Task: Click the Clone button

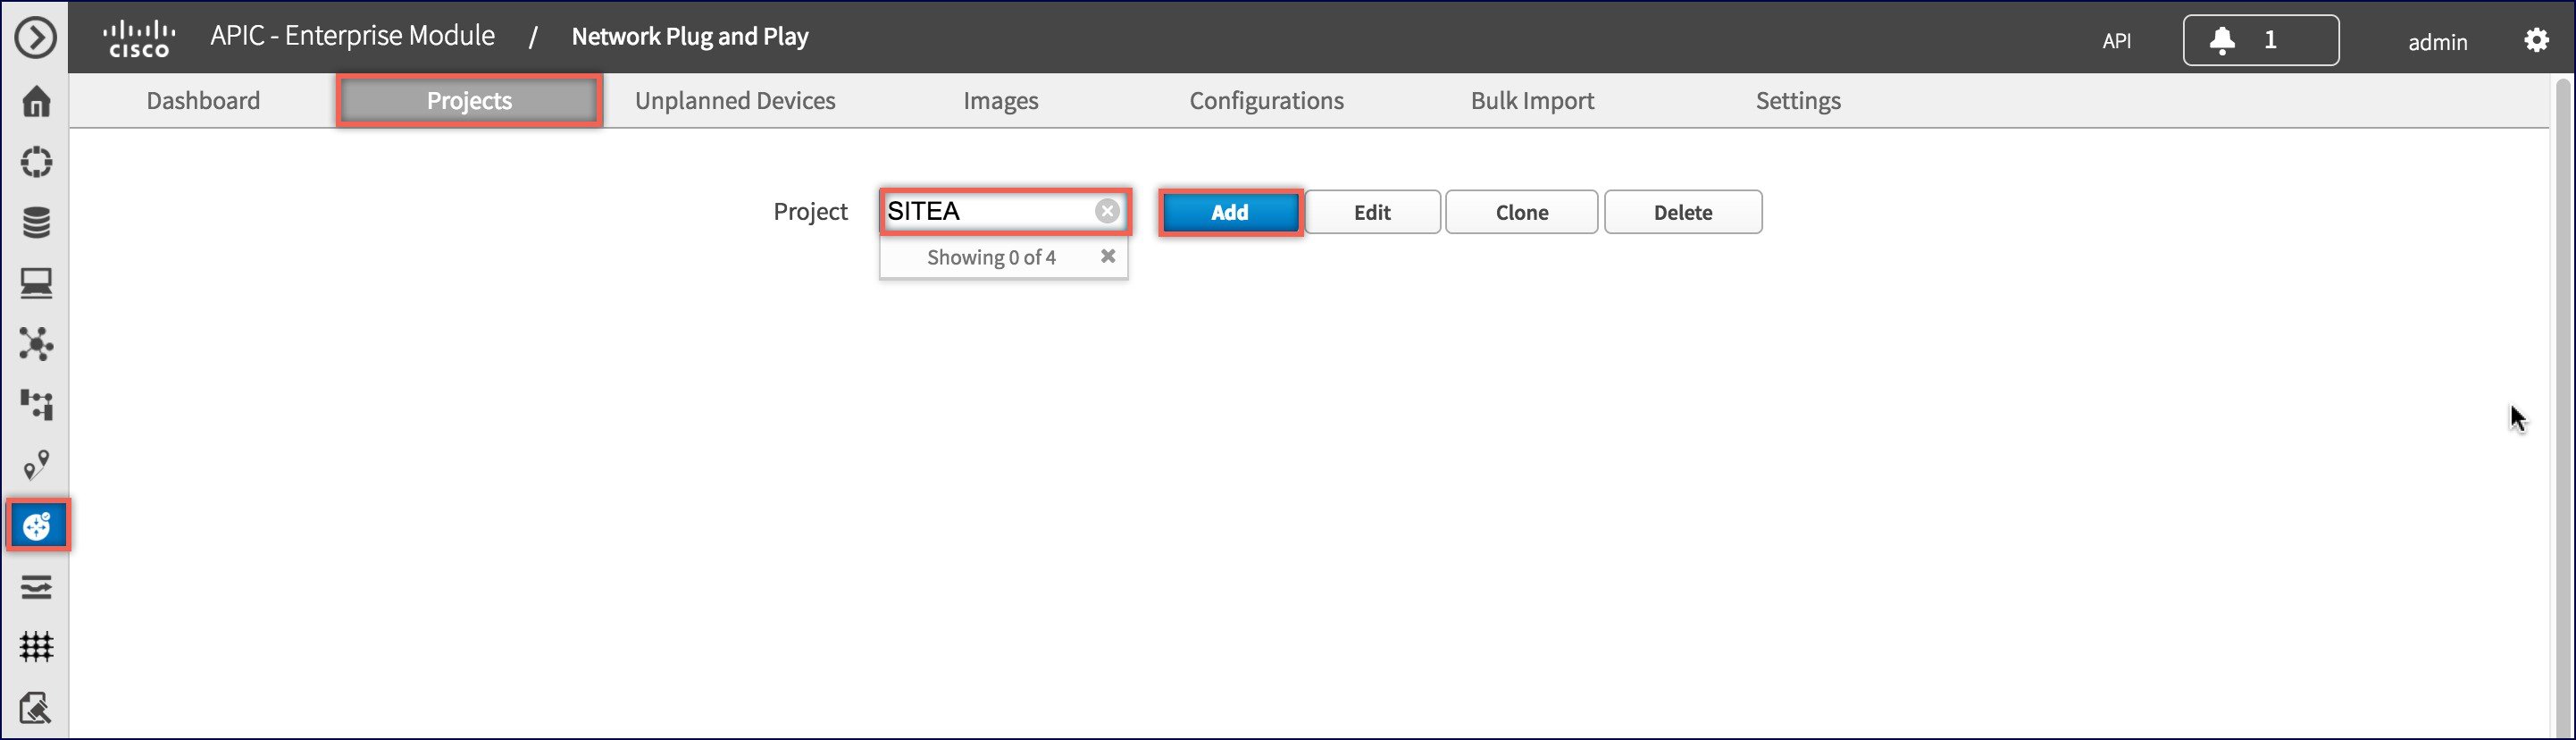Action: [x=1521, y=212]
